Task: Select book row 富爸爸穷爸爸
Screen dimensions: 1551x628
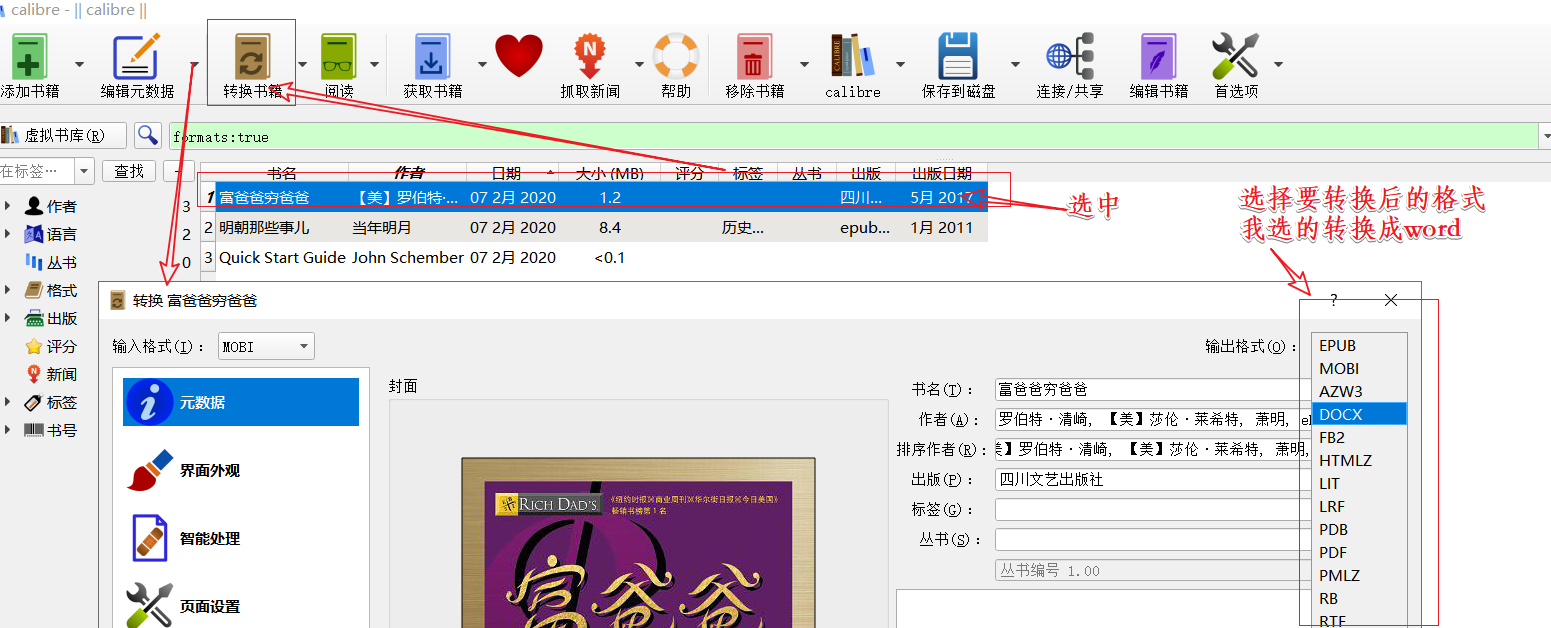Action: (594, 198)
